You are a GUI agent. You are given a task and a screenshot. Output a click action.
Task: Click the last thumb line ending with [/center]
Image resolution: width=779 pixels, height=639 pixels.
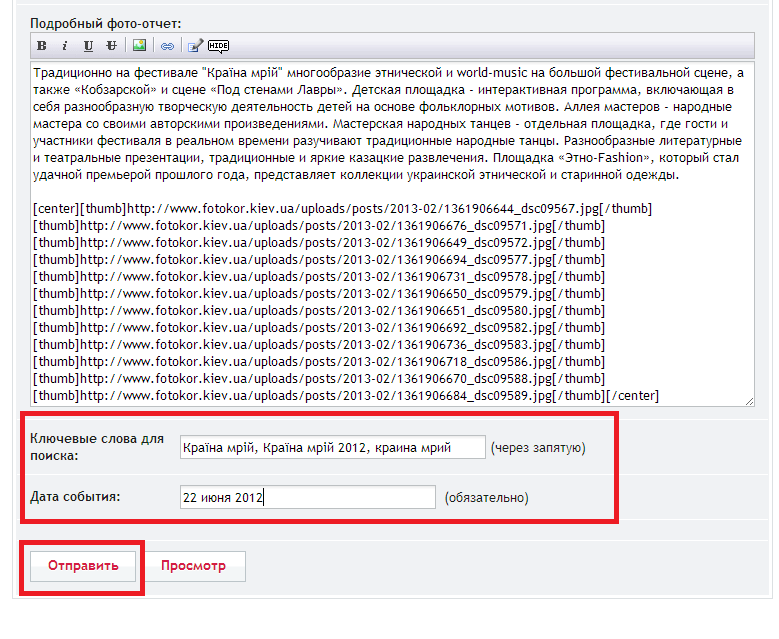pyautogui.click(x=345, y=396)
